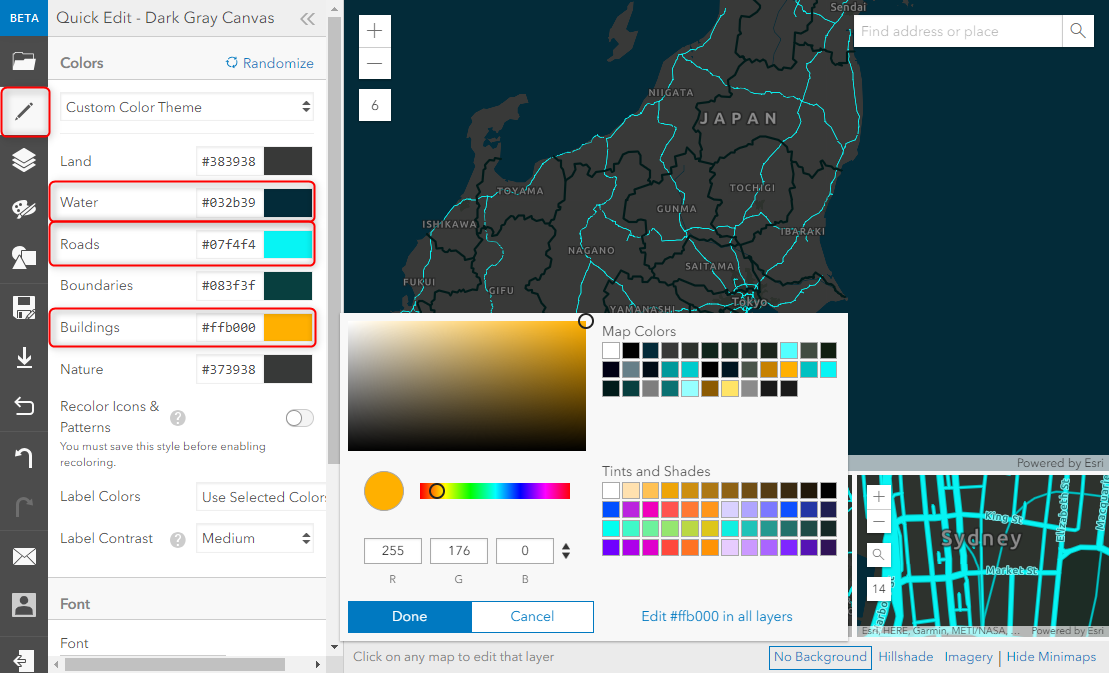Click the Randomize colors link
The width and height of the screenshot is (1109, 673).
pyautogui.click(x=269, y=63)
